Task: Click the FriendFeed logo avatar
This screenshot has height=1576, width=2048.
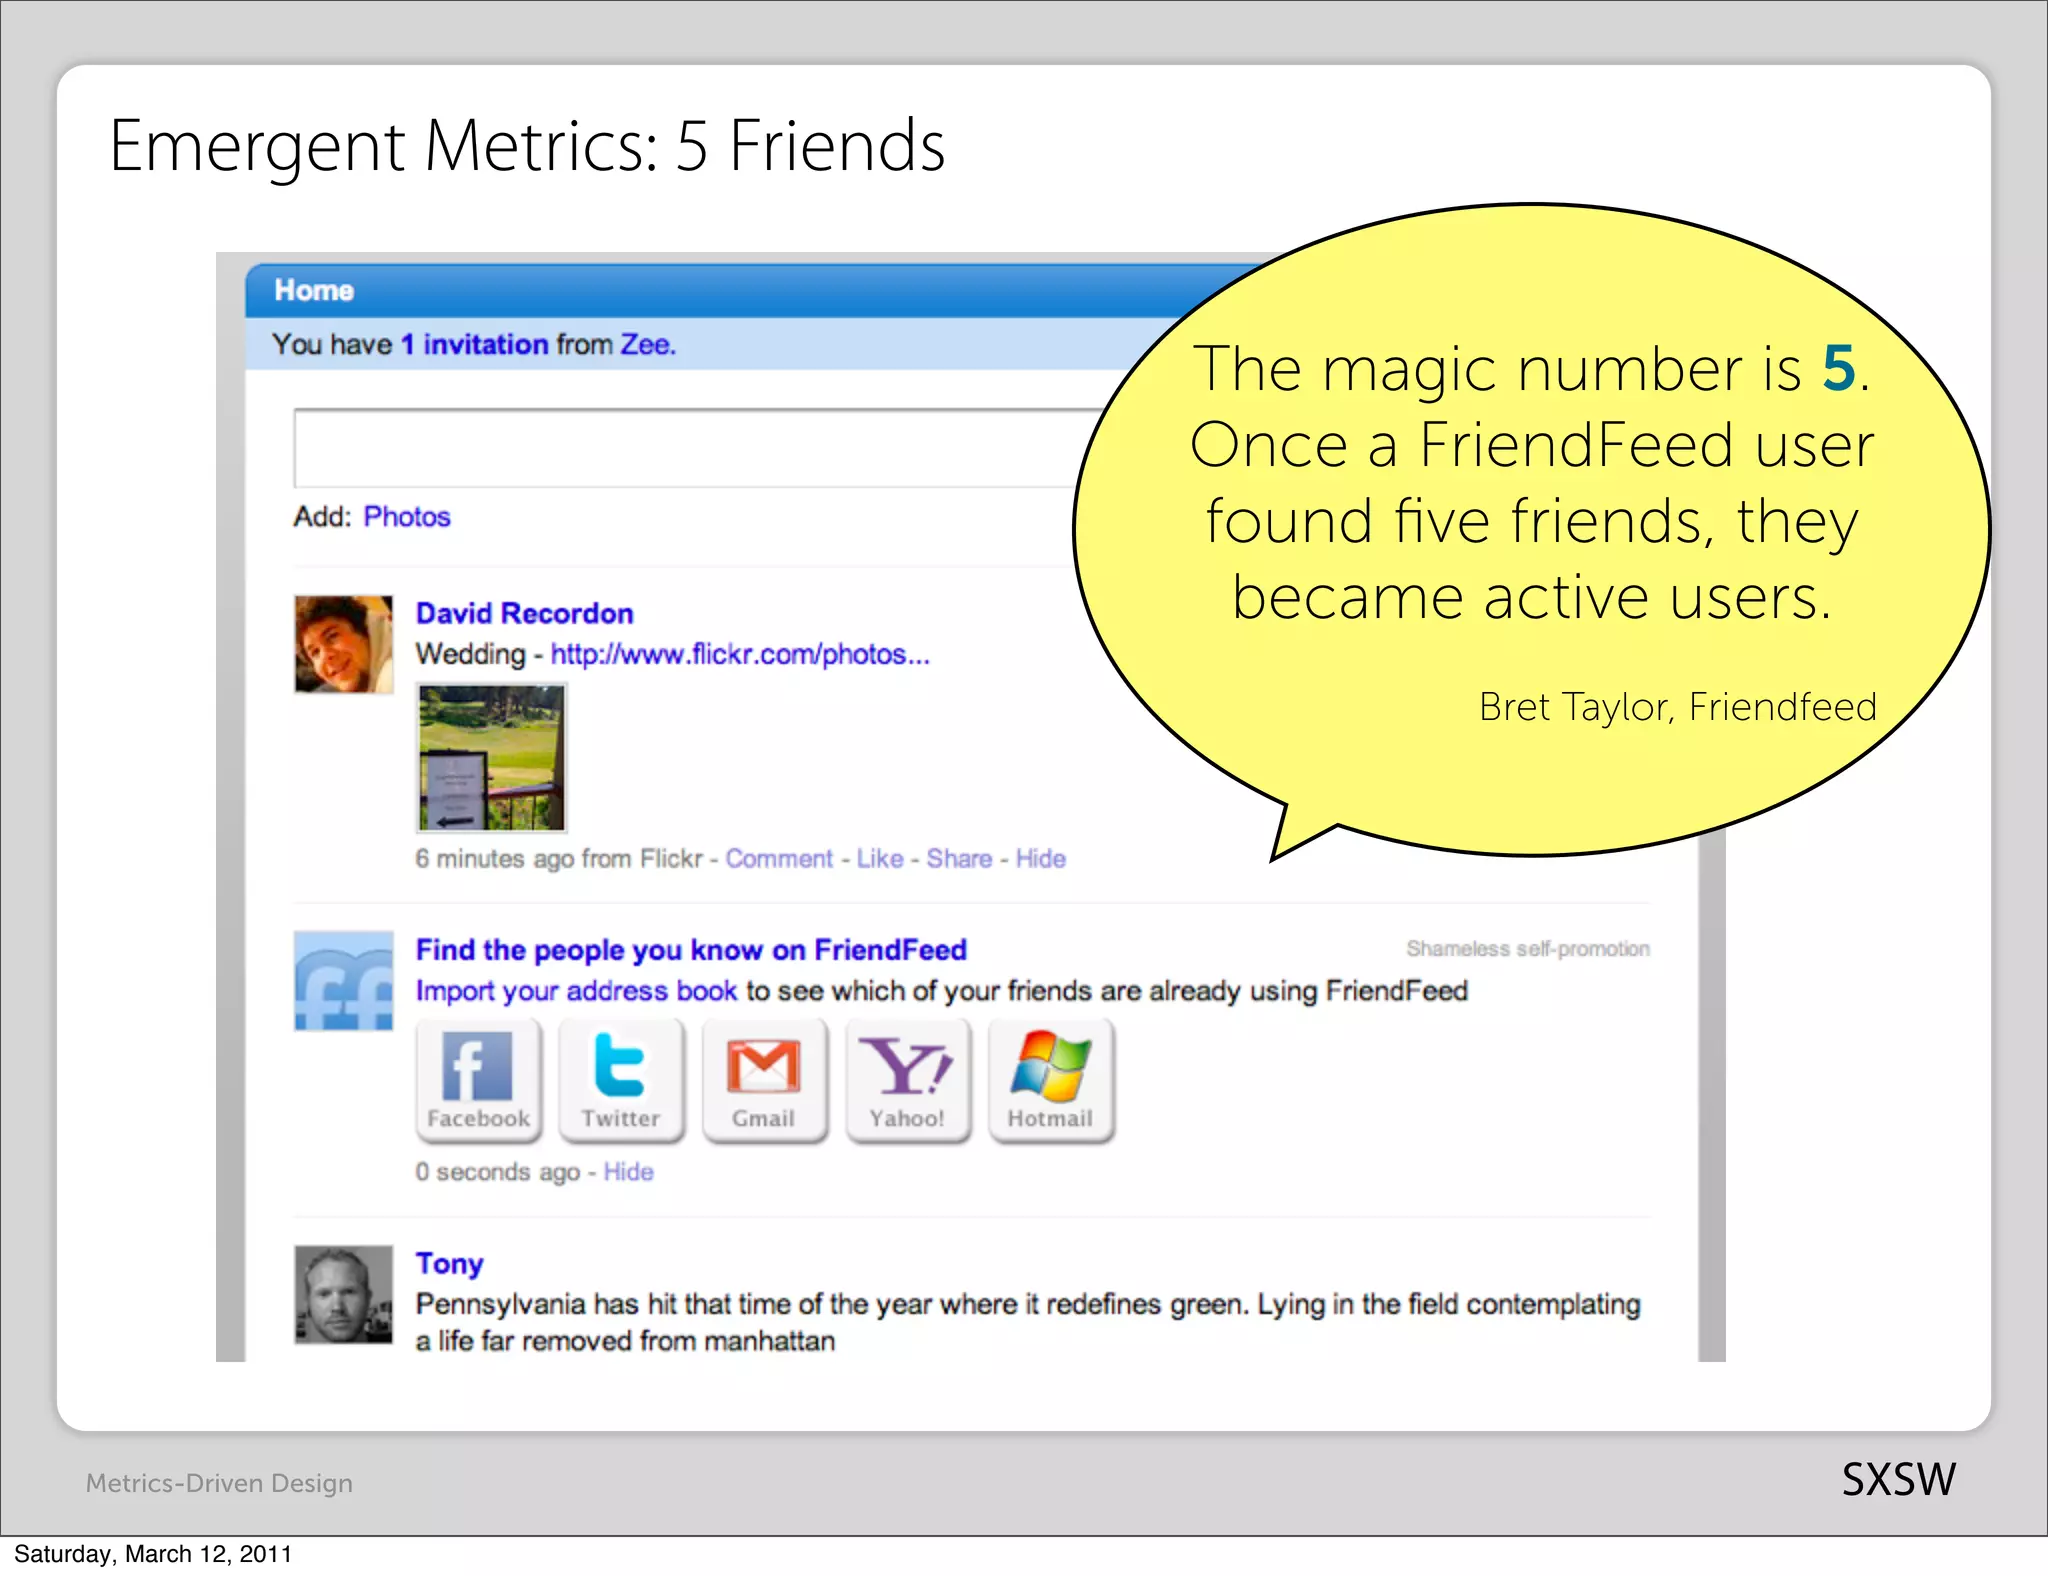Action: [x=343, y=981]
